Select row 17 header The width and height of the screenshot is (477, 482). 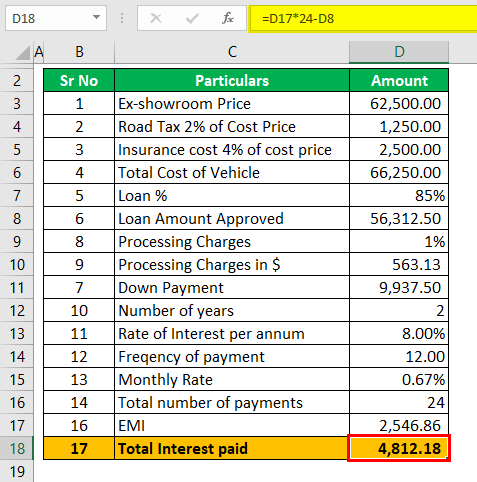click(17, 426)
